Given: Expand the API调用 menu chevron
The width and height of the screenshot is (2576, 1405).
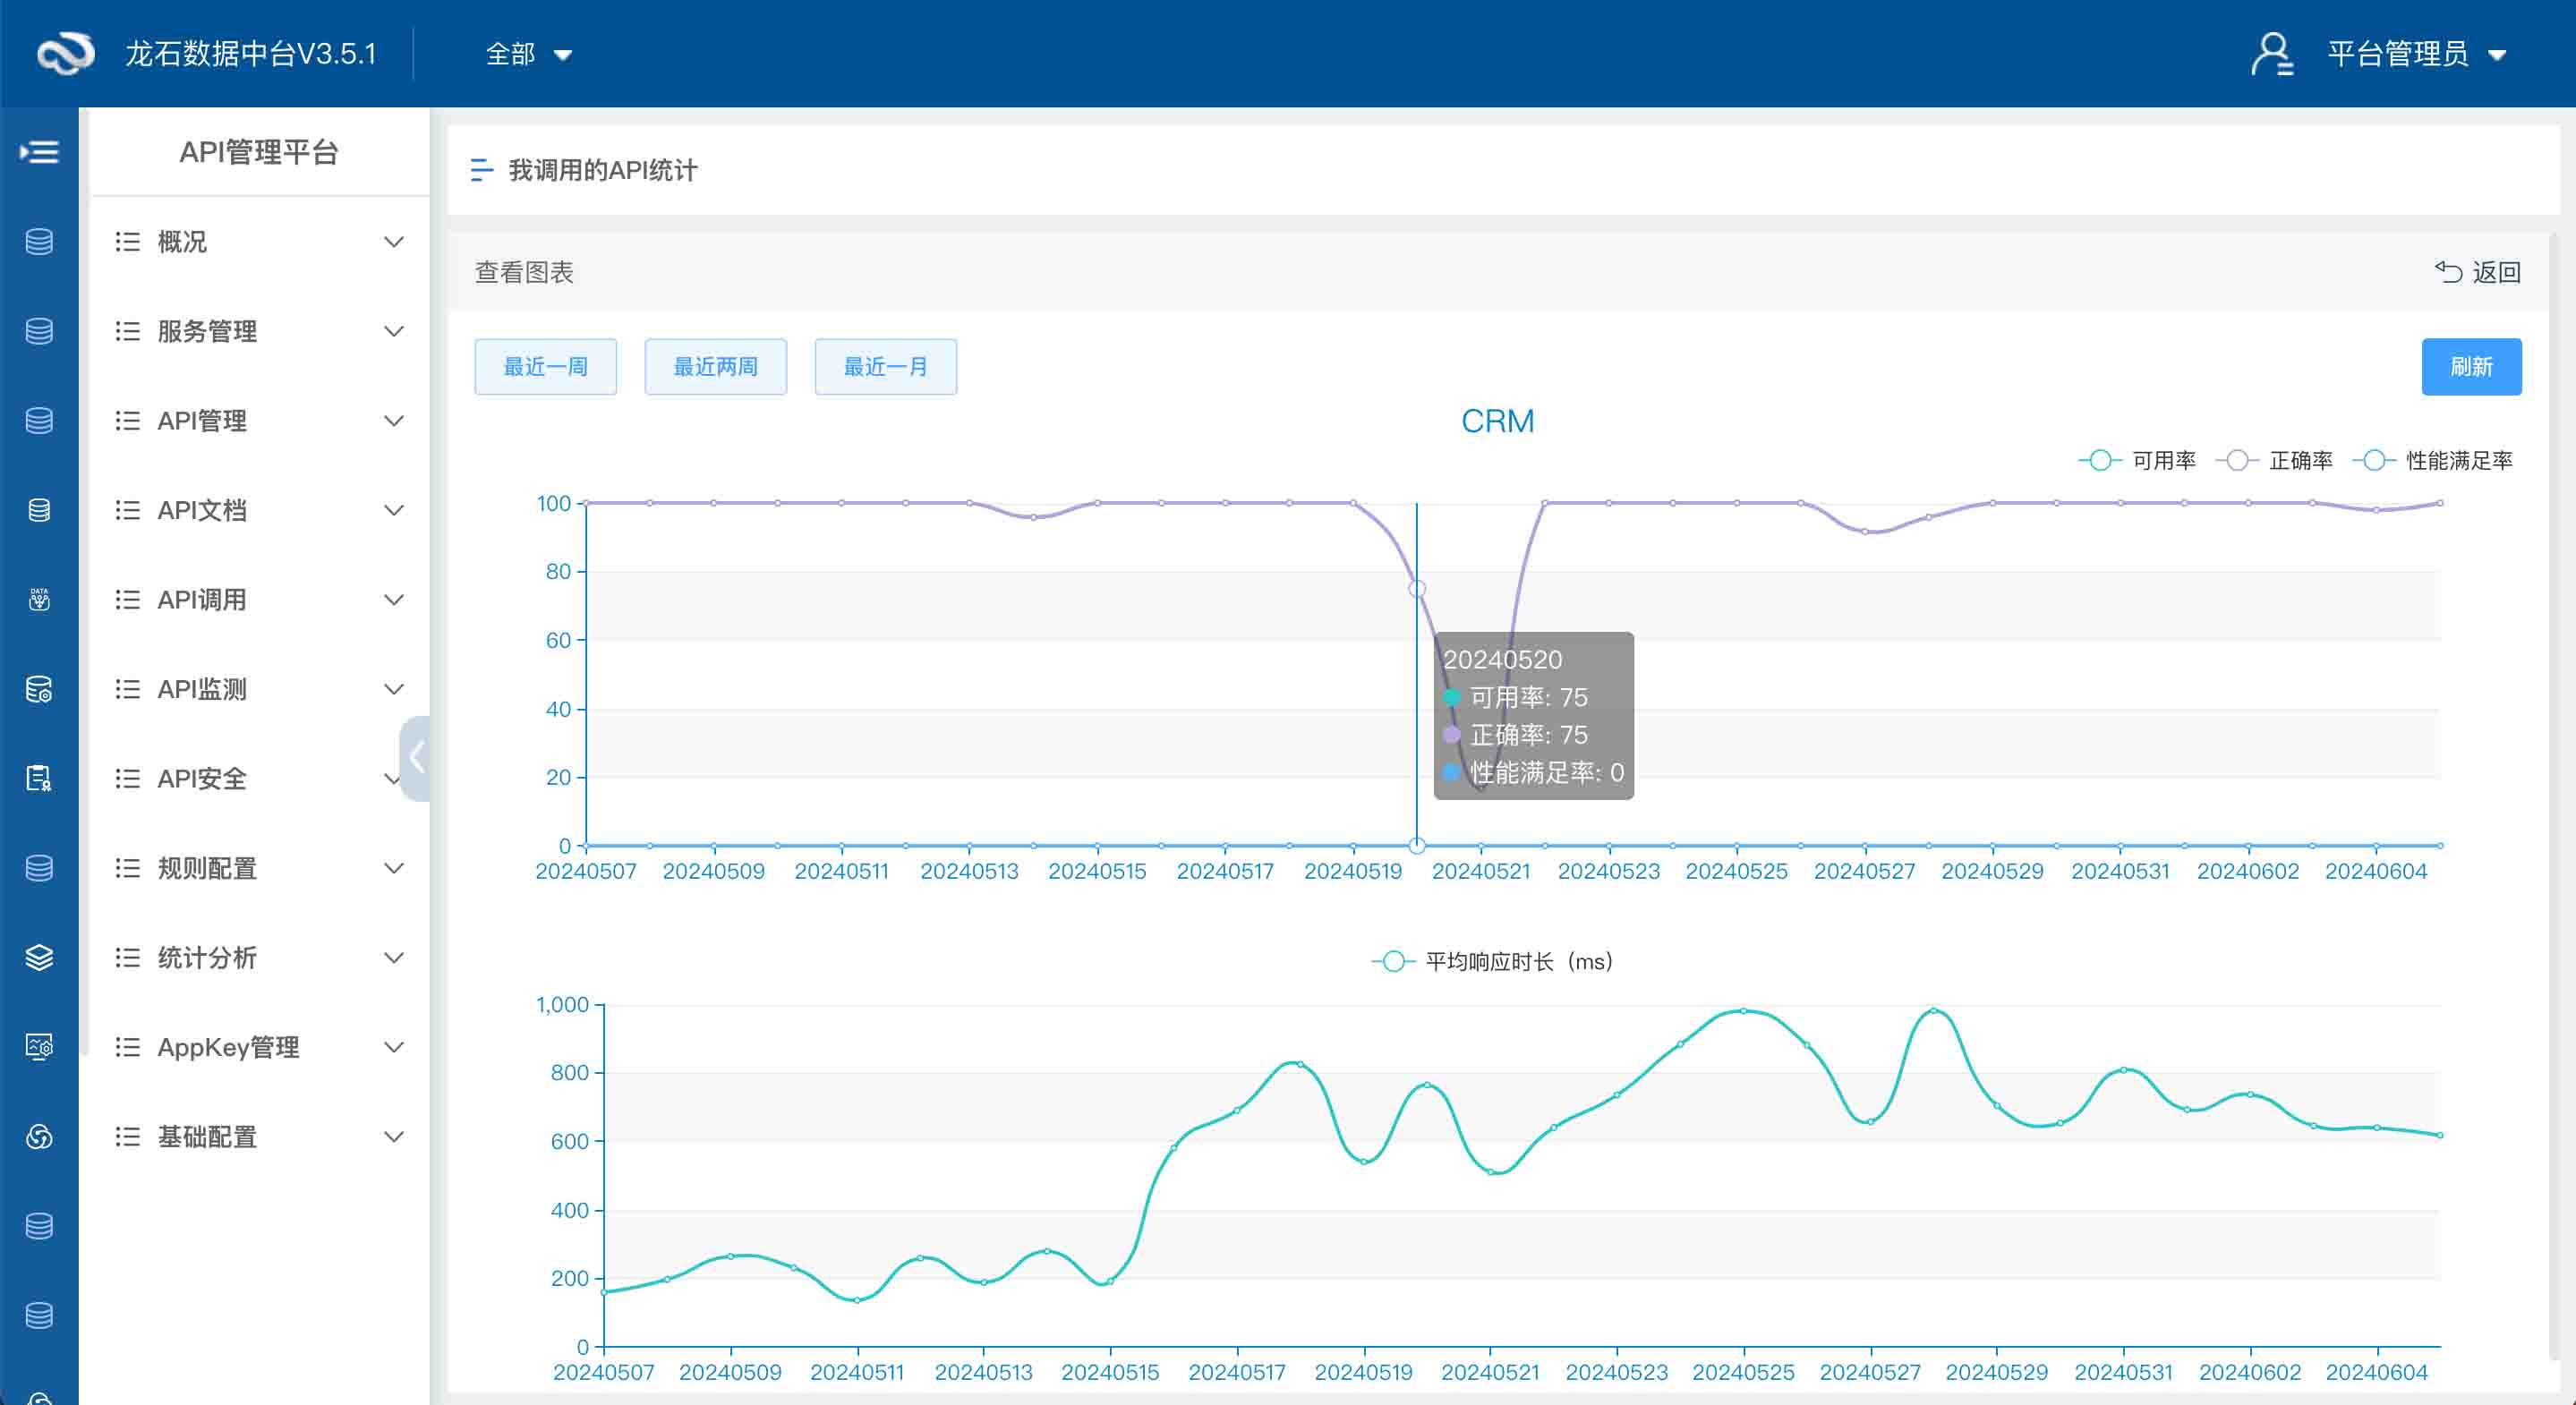Looking at the screenshot, I should coord(394,600).
